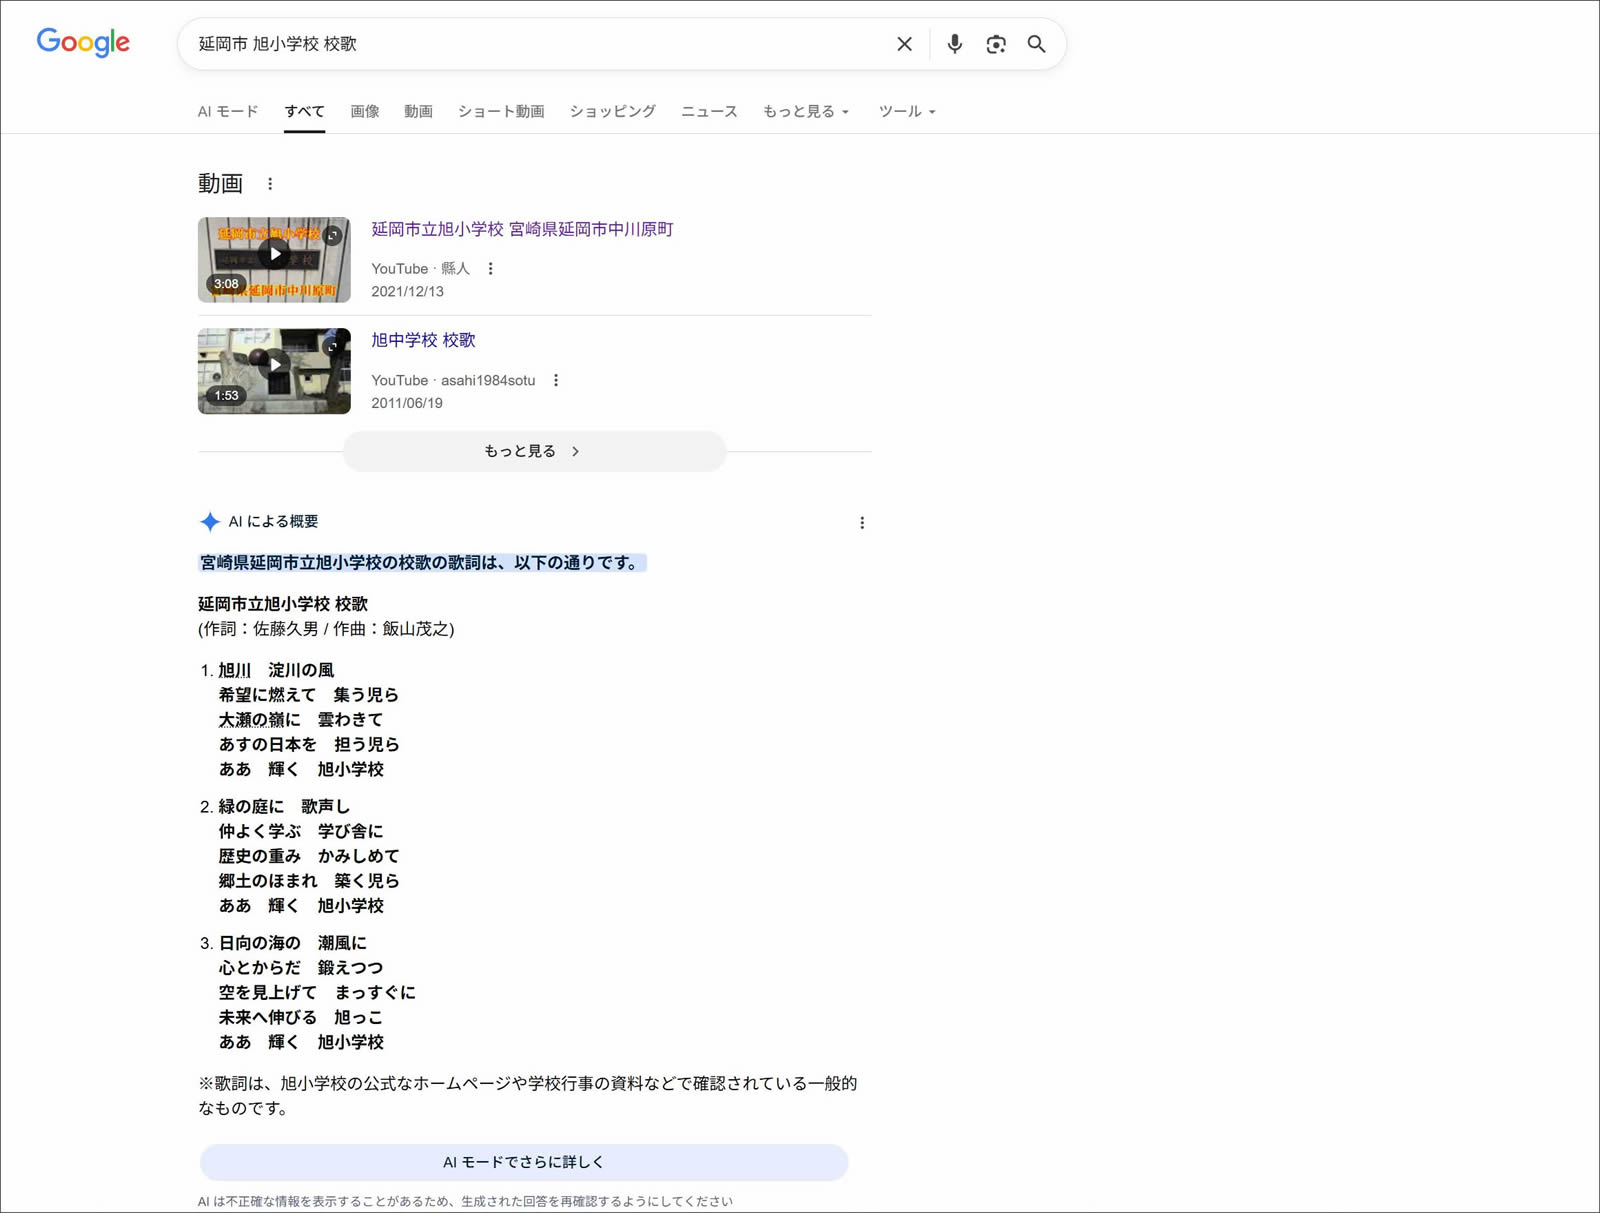
Task: Open Google Lens camera search
Action: [x=995, y=44]
